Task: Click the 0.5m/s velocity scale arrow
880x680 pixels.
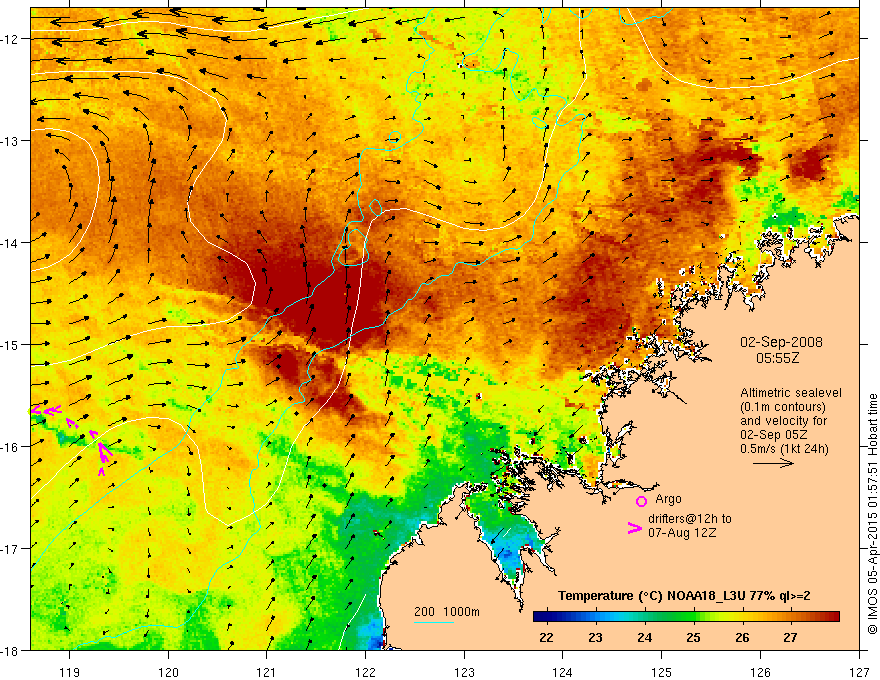Action: (x=773, y=463)
